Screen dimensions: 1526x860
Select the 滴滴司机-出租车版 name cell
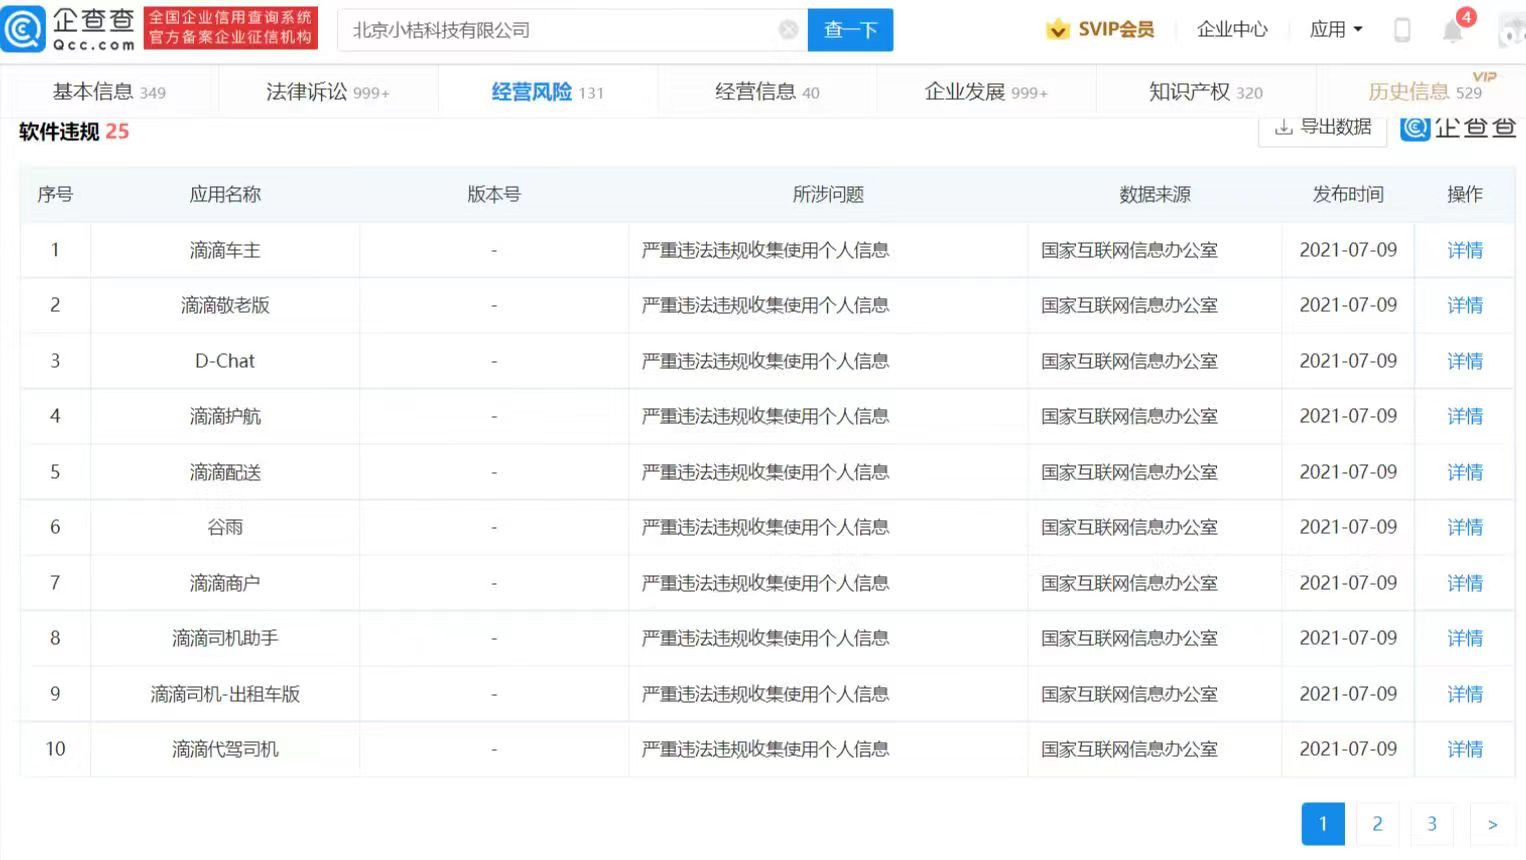[x=225, y=694]
